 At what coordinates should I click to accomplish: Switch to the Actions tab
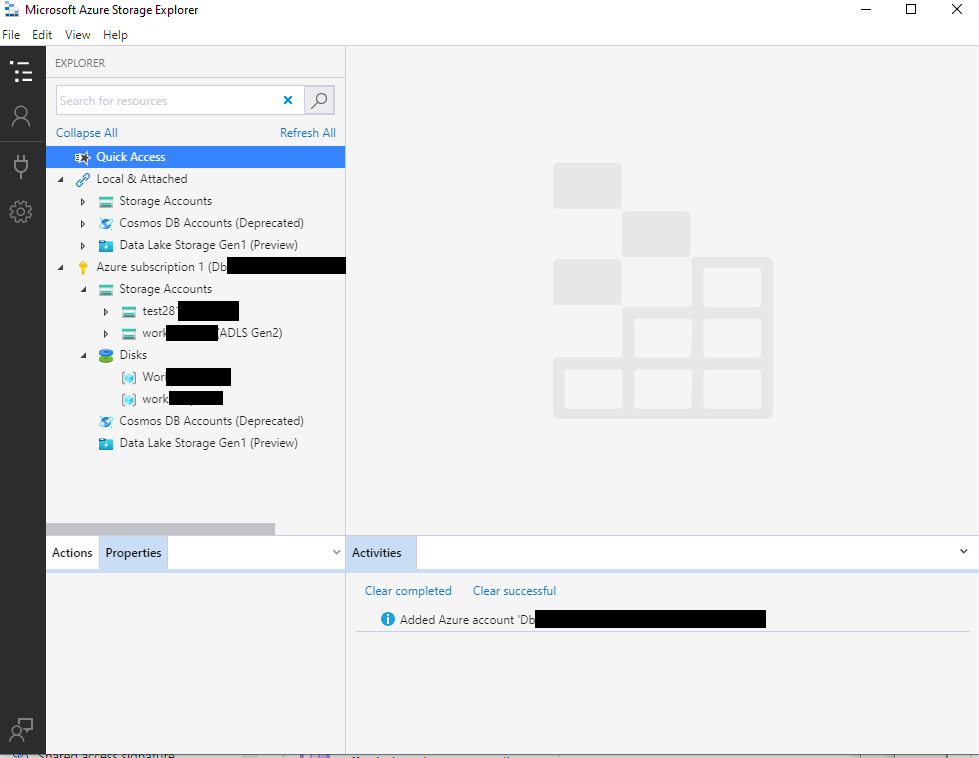click(72, 553)
